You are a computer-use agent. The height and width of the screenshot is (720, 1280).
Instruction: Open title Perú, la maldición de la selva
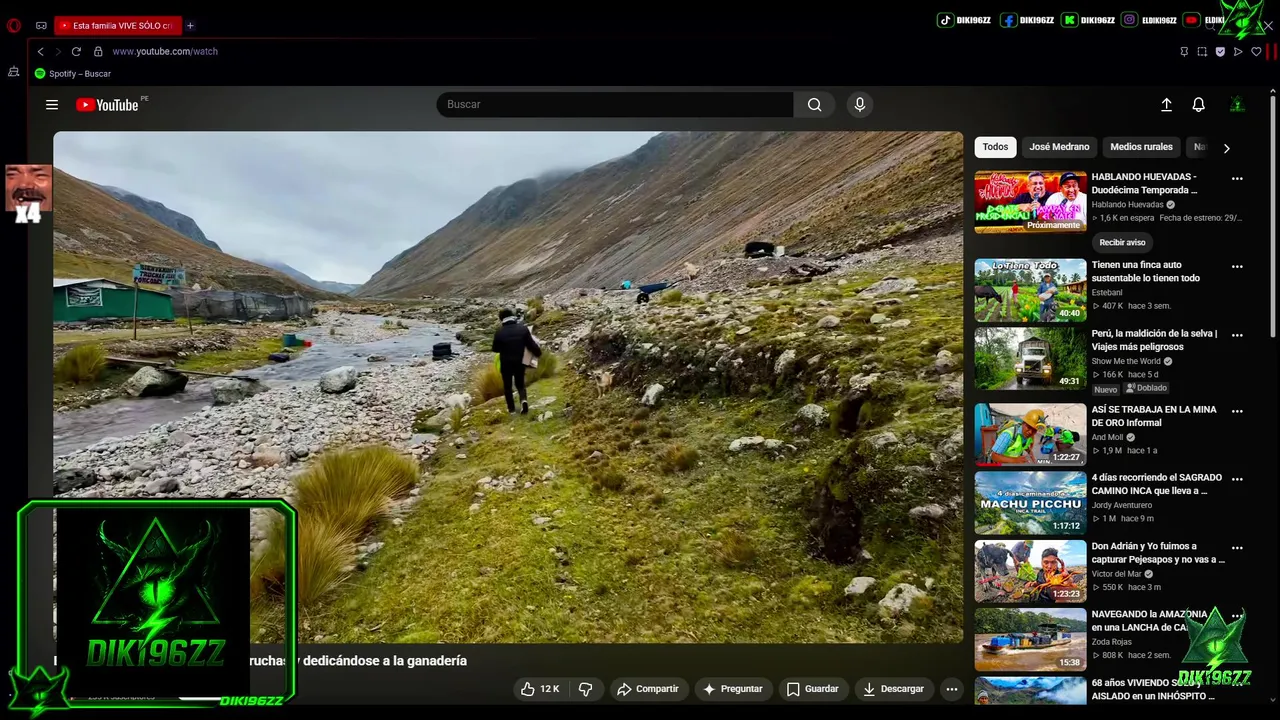(1155, 340)
